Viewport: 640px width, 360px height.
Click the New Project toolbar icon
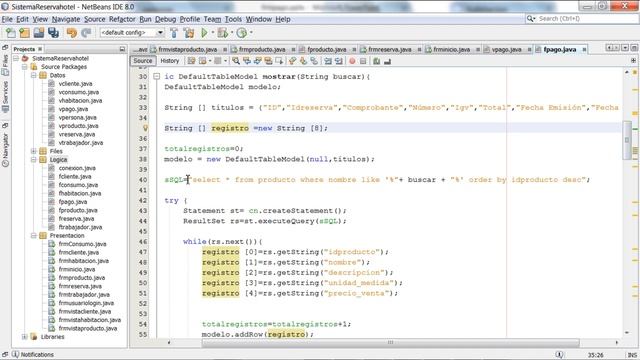click(24, 33)
